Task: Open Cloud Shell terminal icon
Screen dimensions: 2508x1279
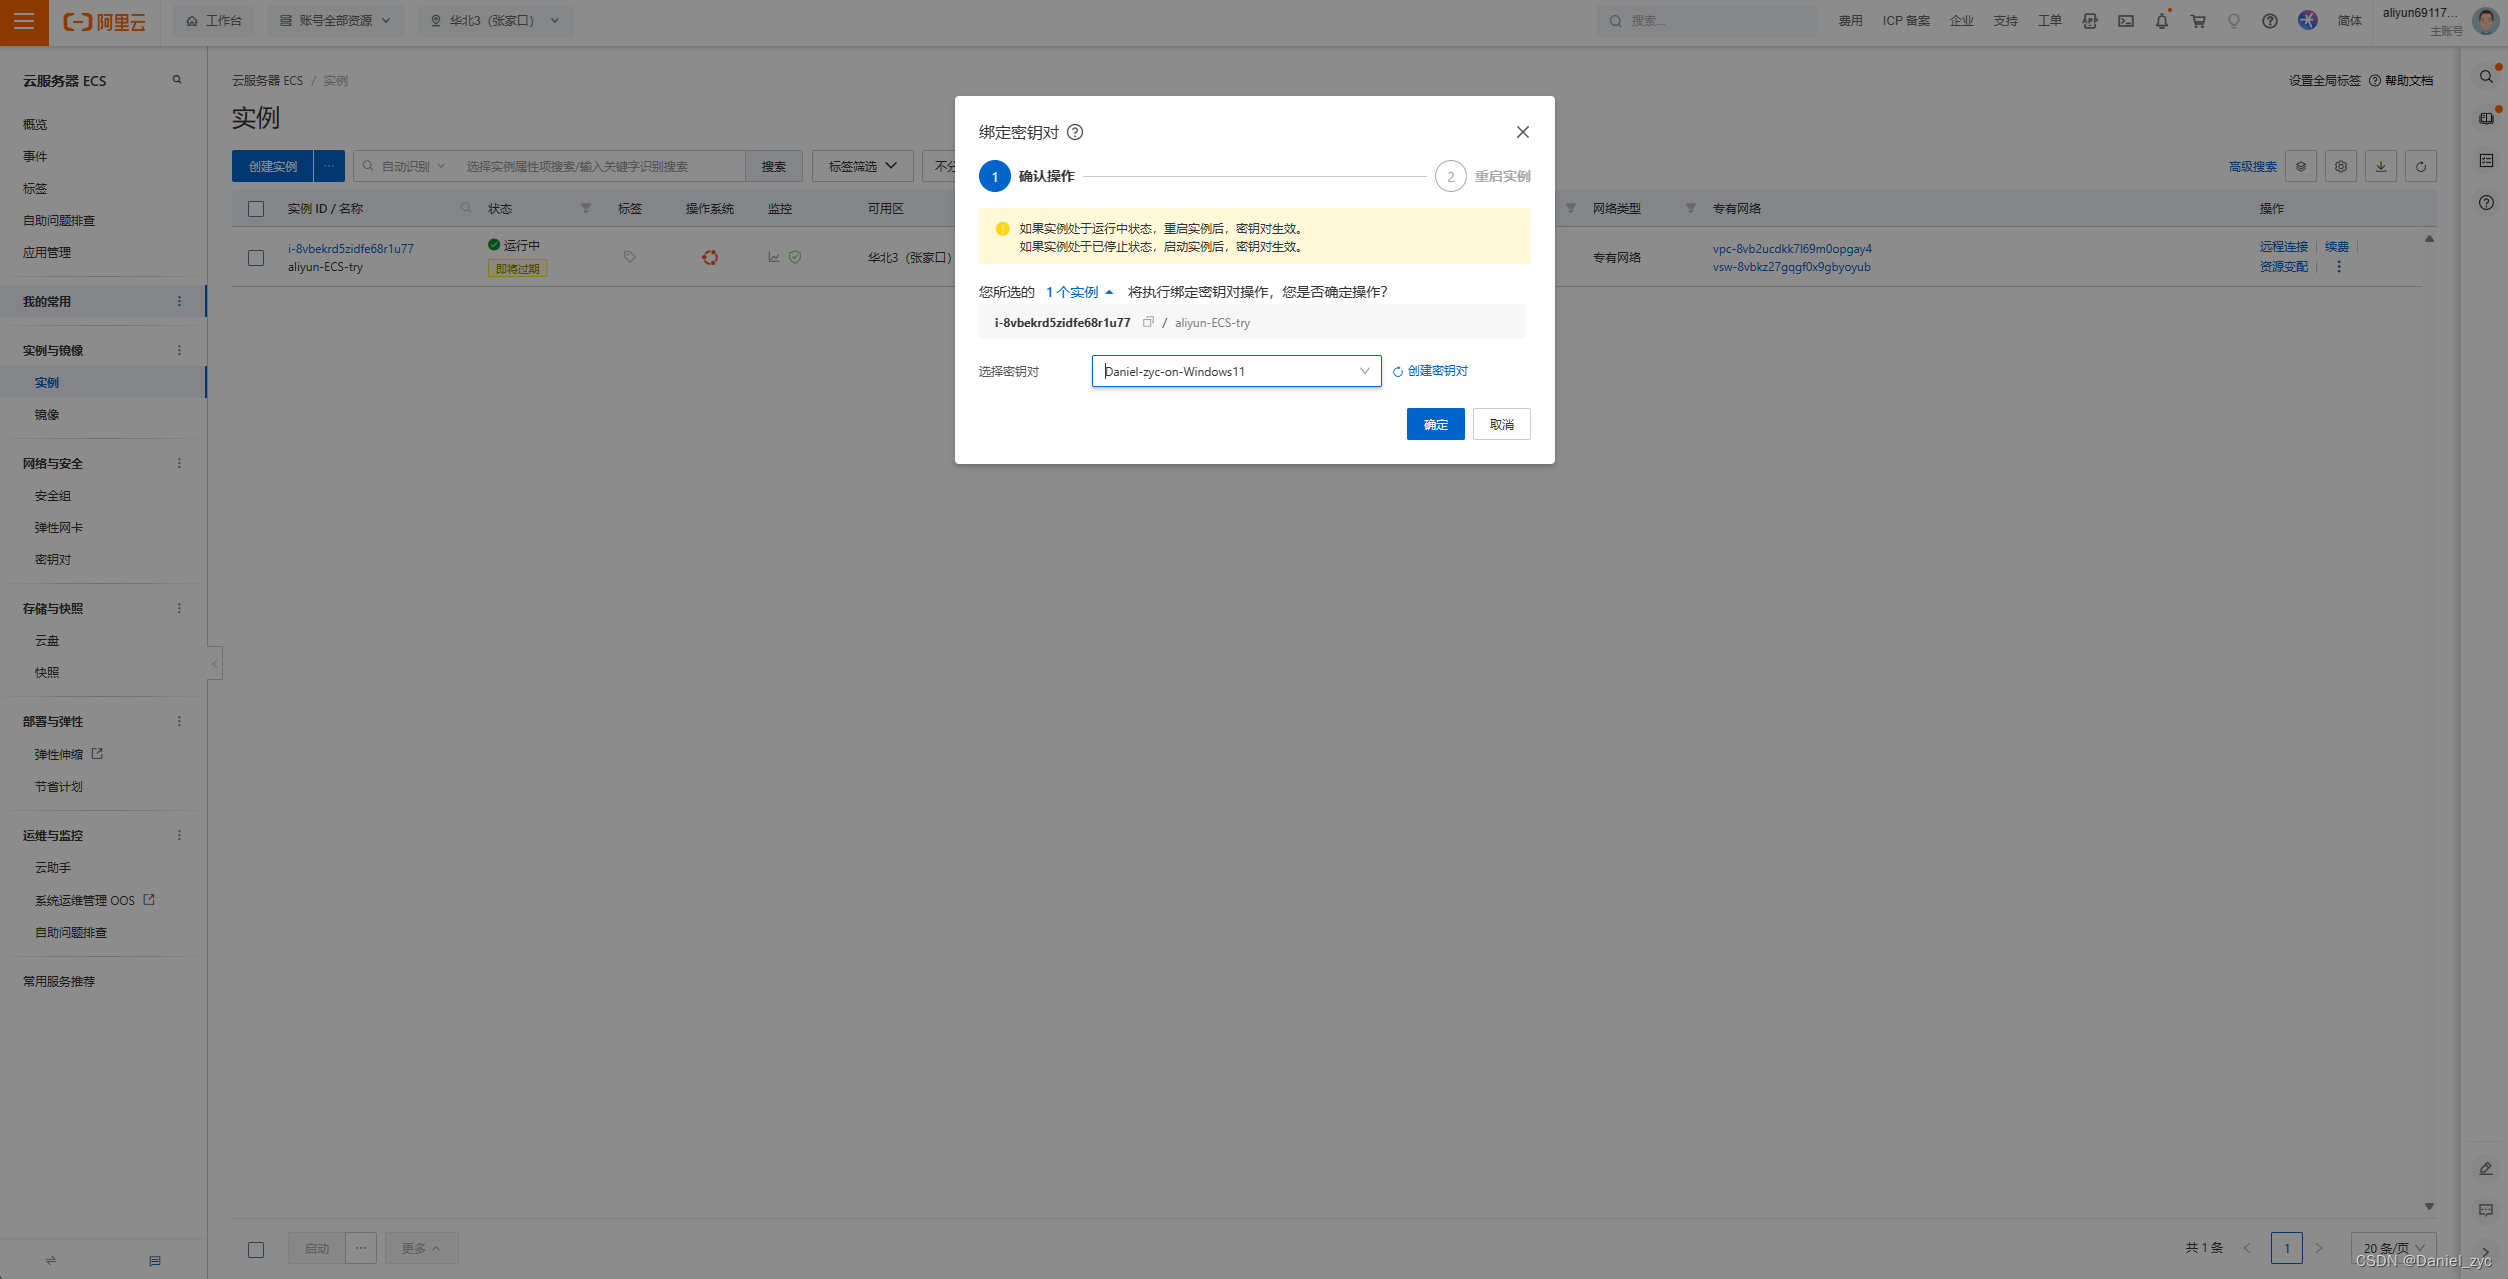Action: click(2125, 21)
